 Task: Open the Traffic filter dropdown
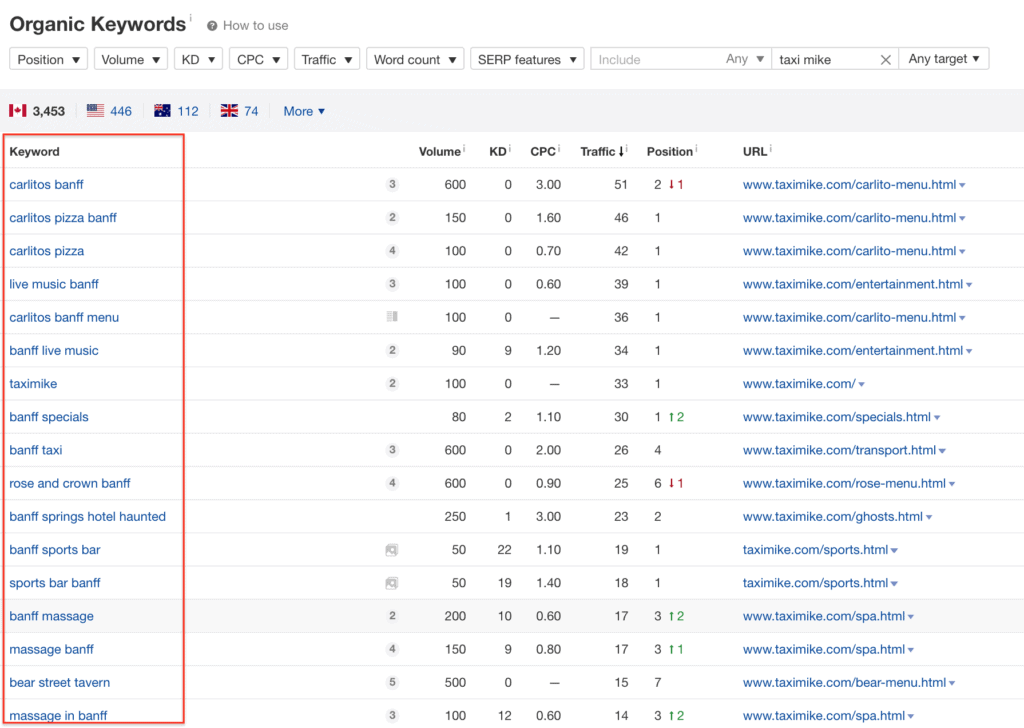point(327,59)
